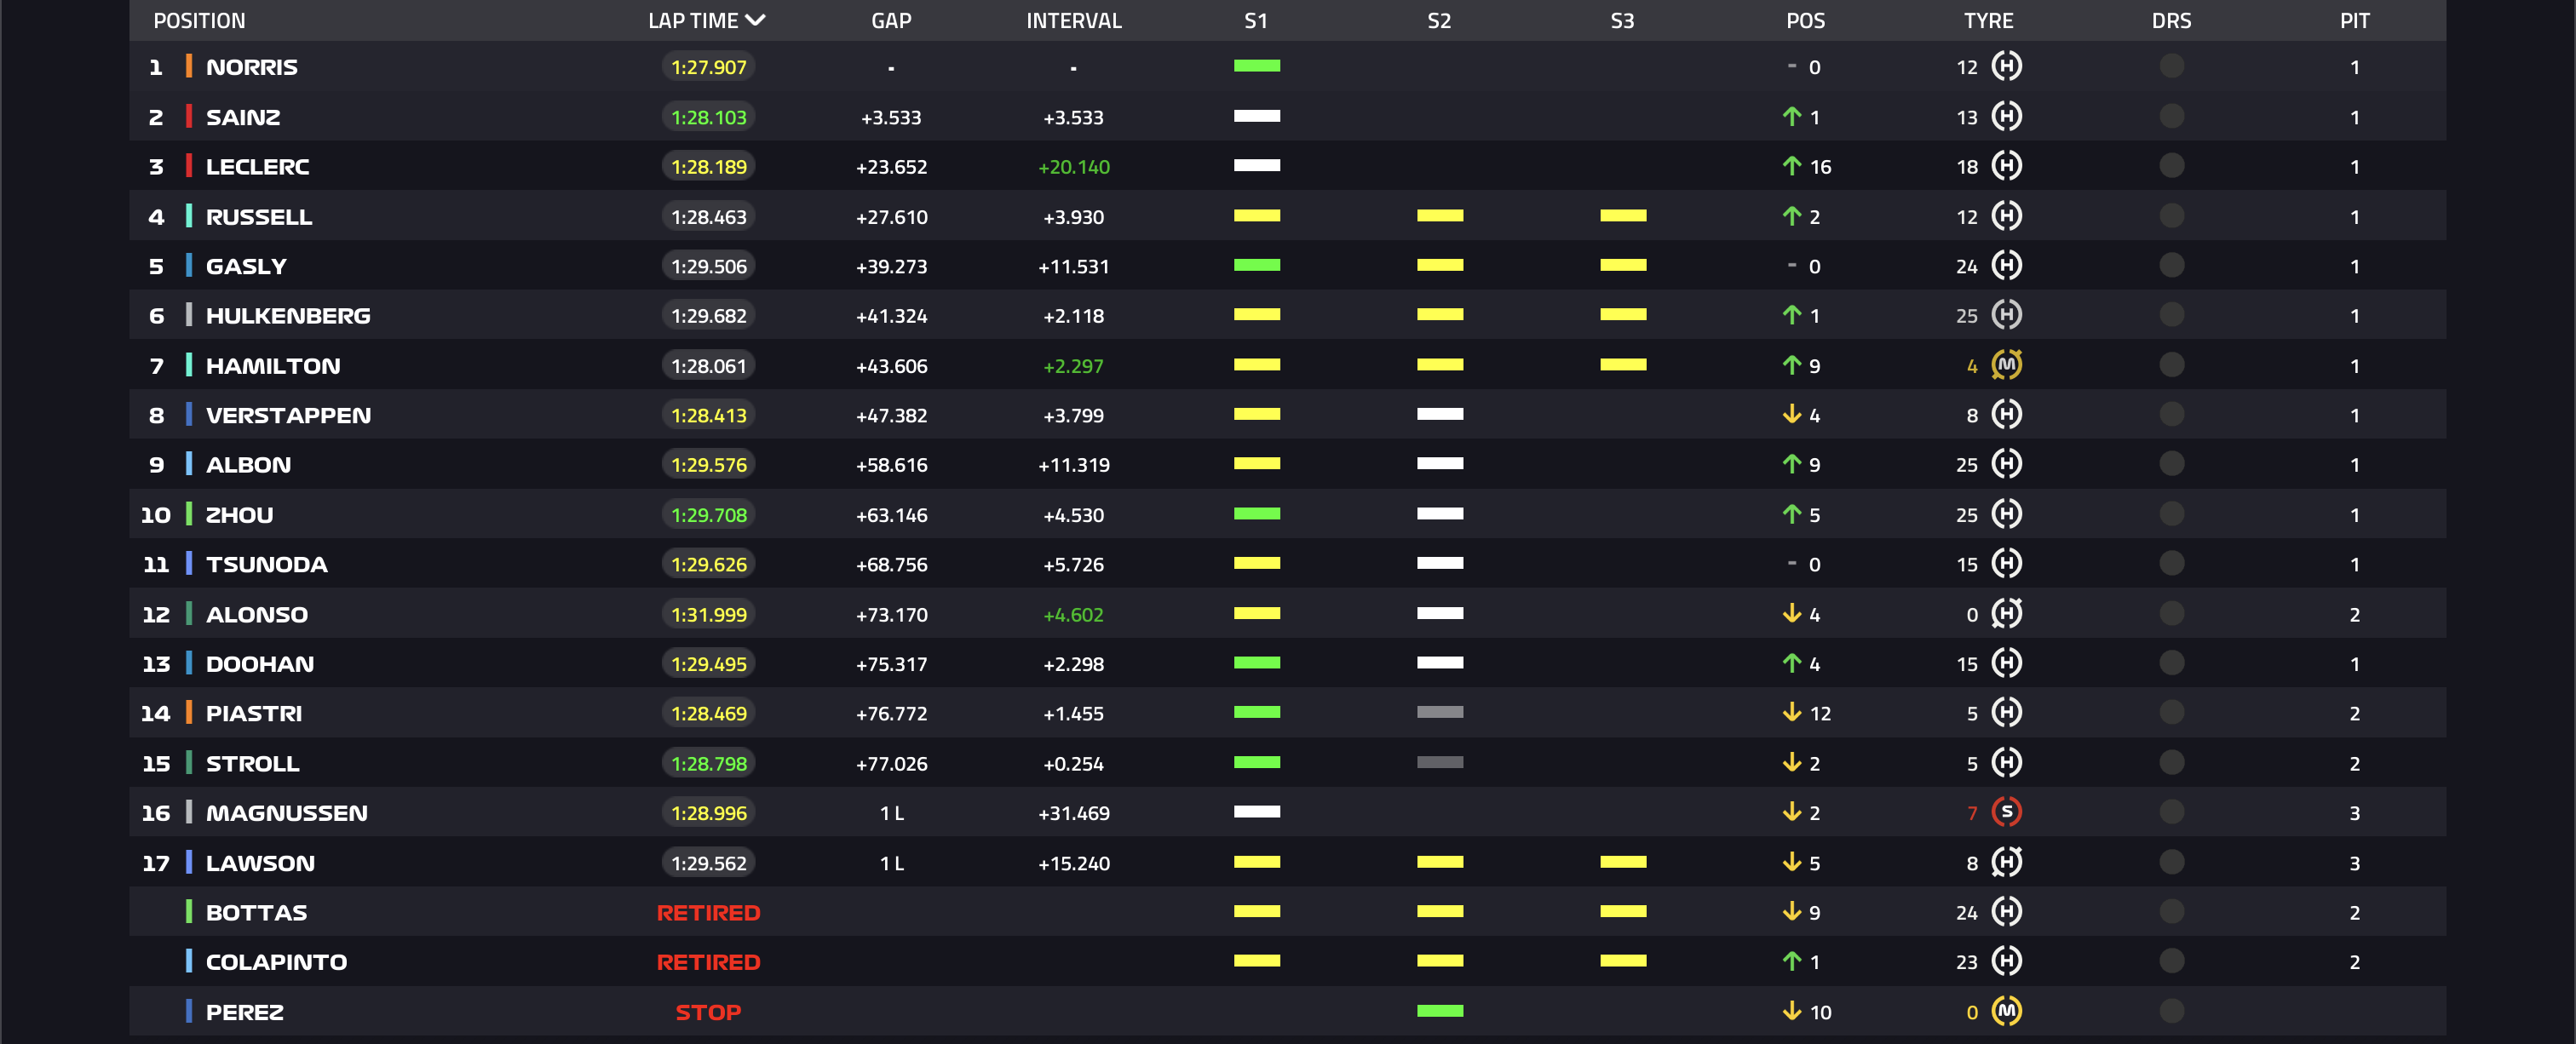The image size is (2576, 1044).
Task: Click Norris's green S1 sector bar
Action: 1256,66
